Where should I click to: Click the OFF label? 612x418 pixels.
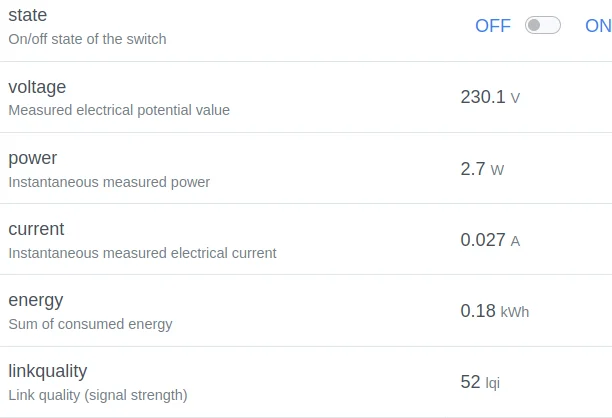492,26
